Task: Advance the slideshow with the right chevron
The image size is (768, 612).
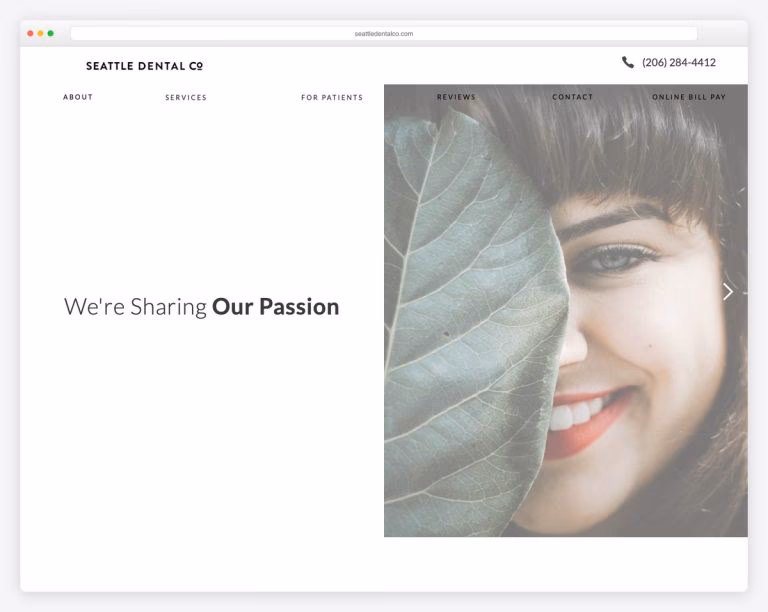Action: pos(728,292)
